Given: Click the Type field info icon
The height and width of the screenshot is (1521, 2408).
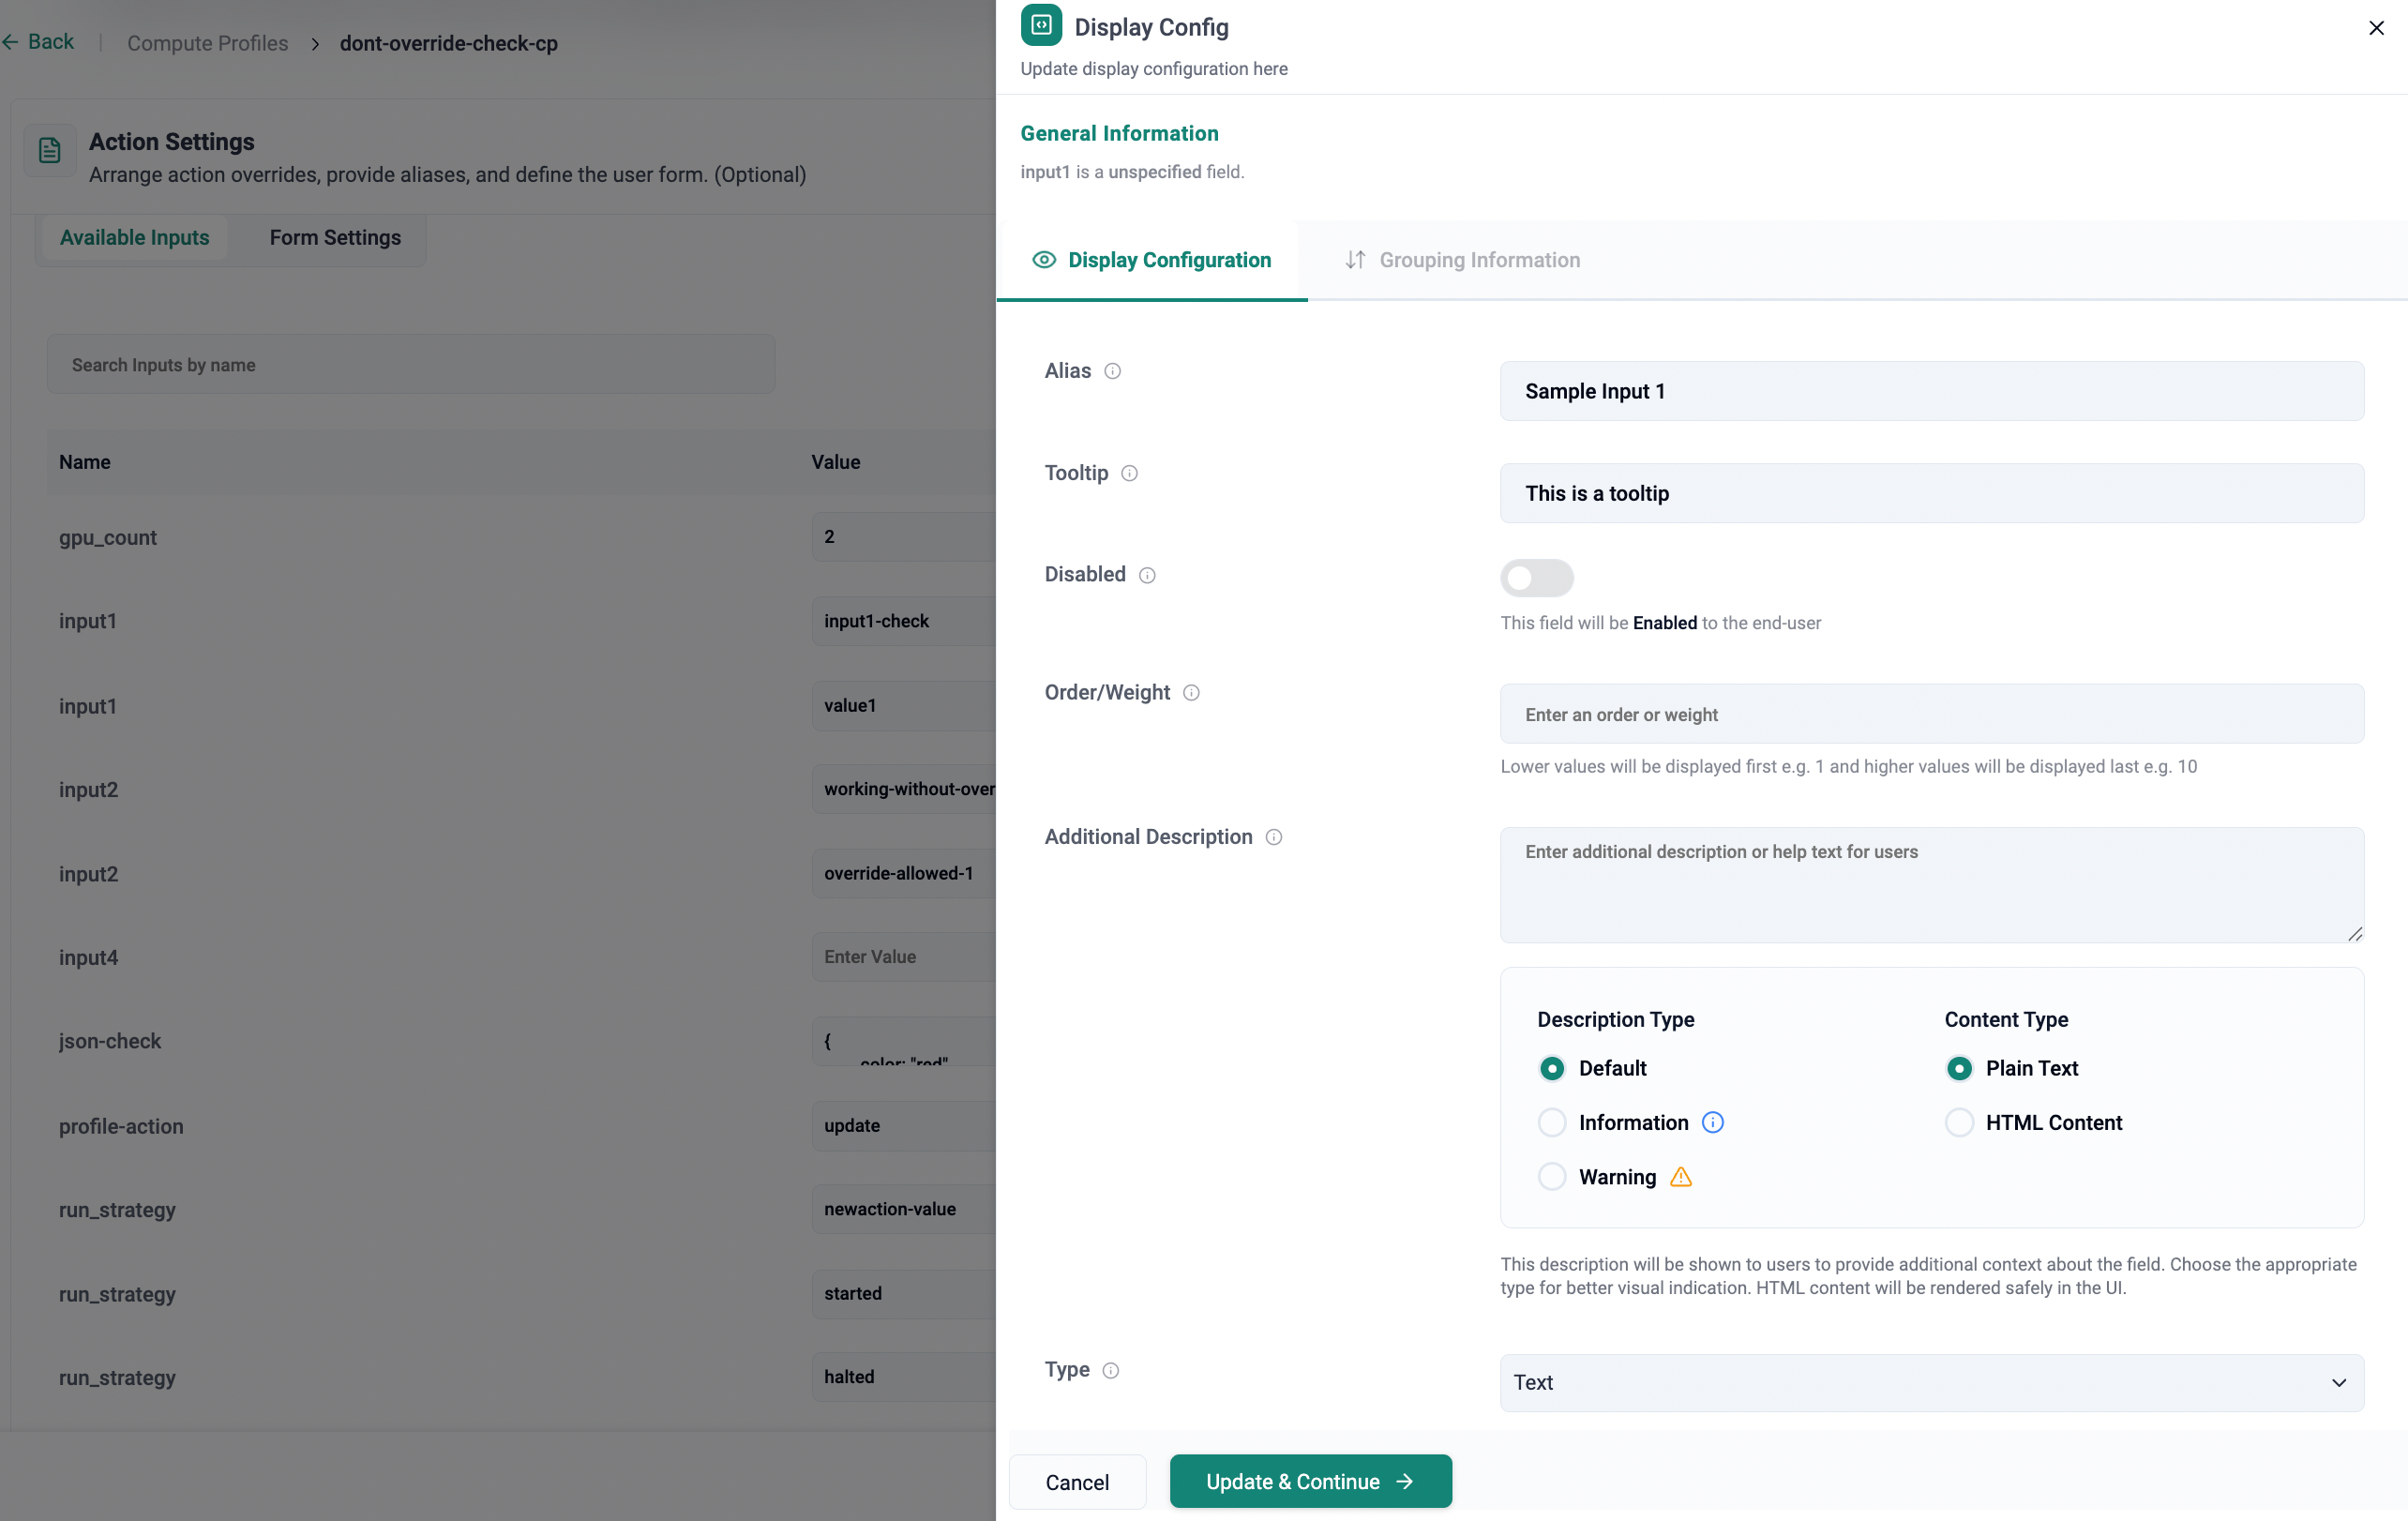Looking at the screenshot, I should click(x=1110, y=1370).
